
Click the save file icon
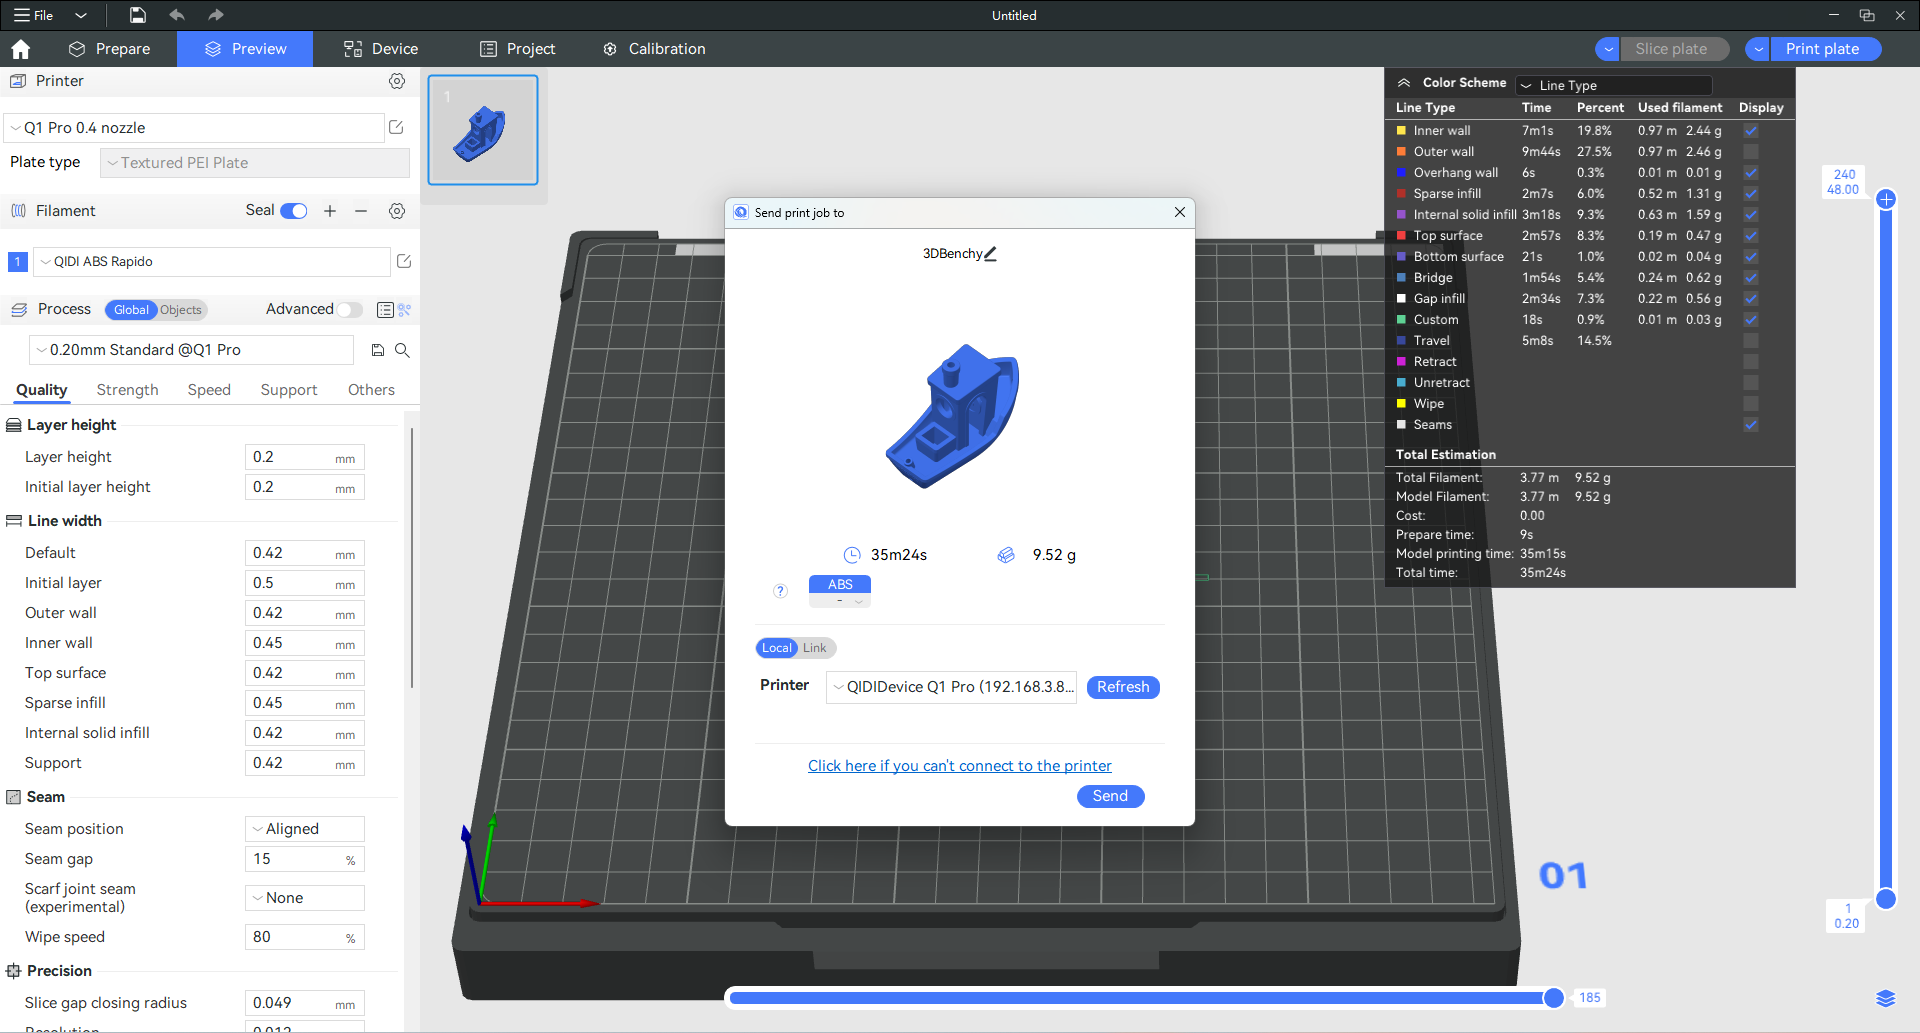pyautogui.click(x=138, y=15)
